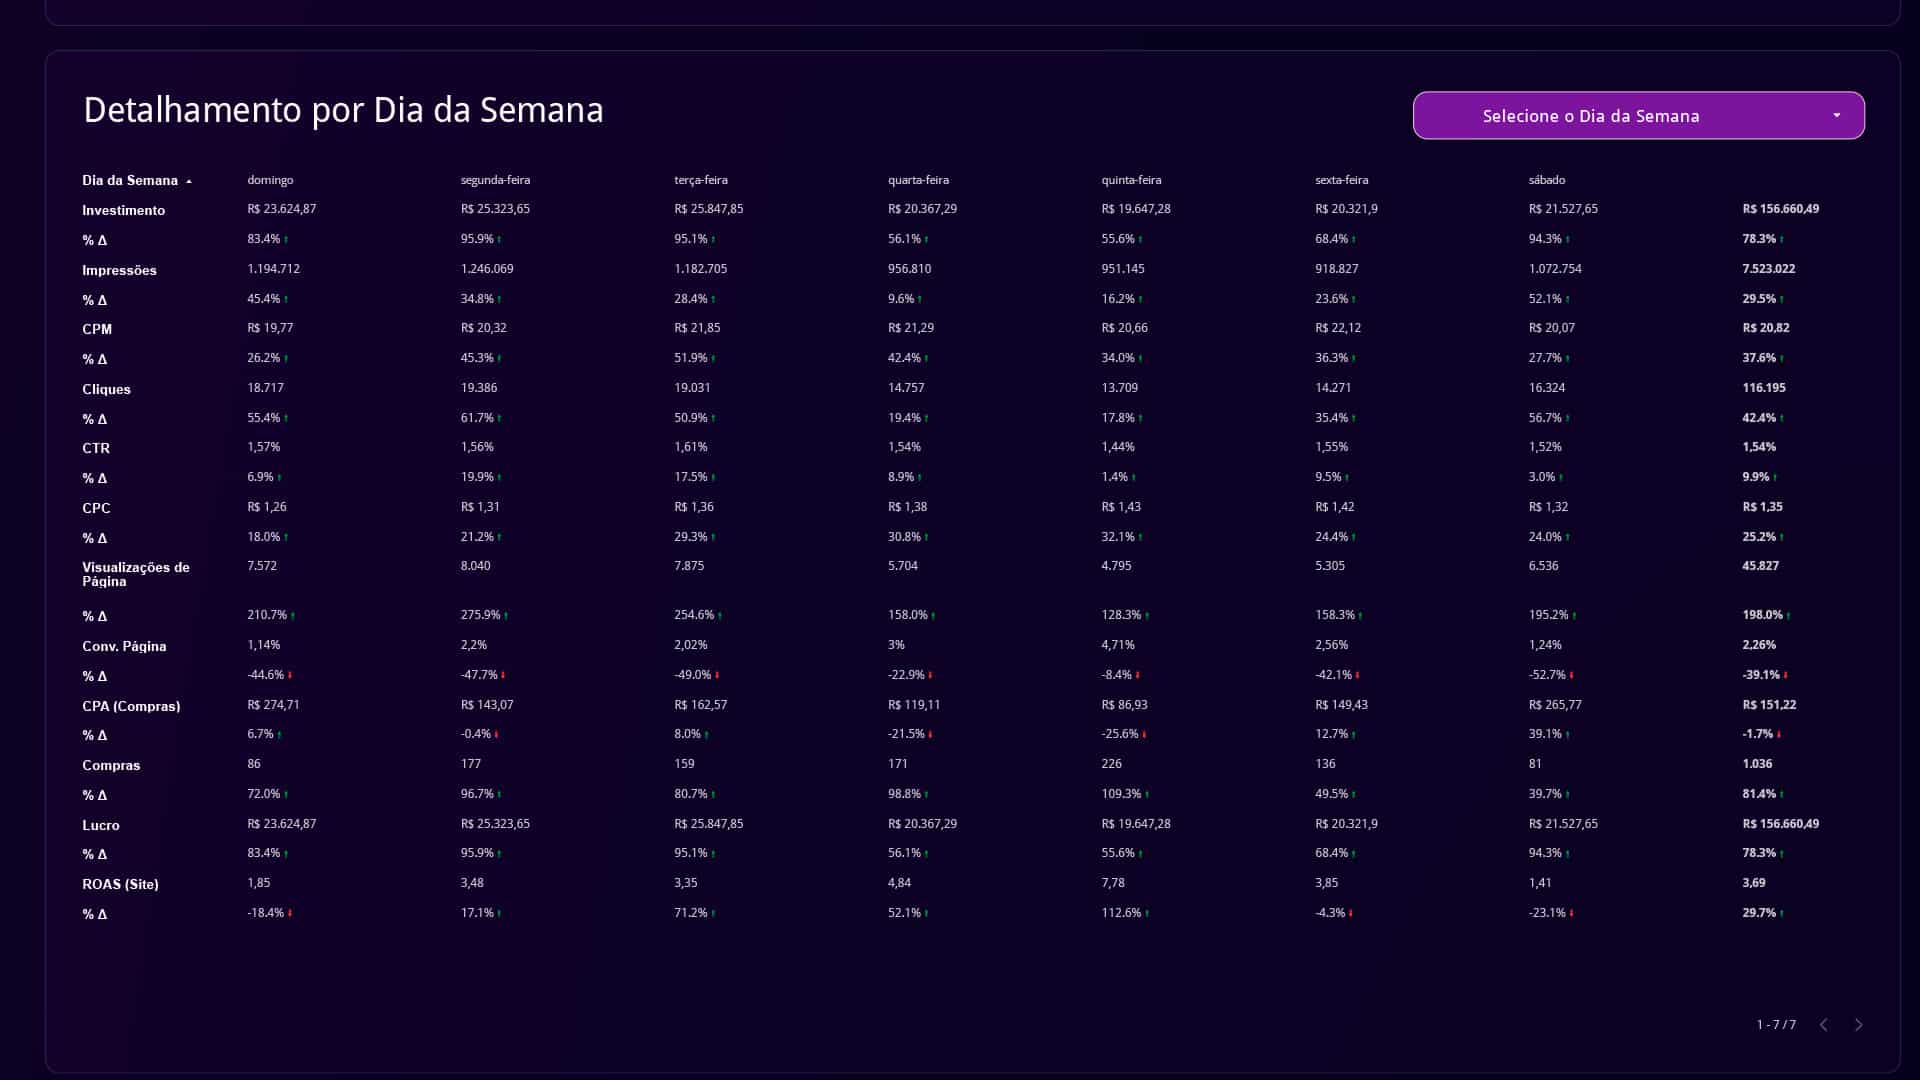Image resolution: width=1920 pixels, height=1080 pixels.
Task: Select total Investimento value R$ 156.660,49
Action: [1780, 209]
